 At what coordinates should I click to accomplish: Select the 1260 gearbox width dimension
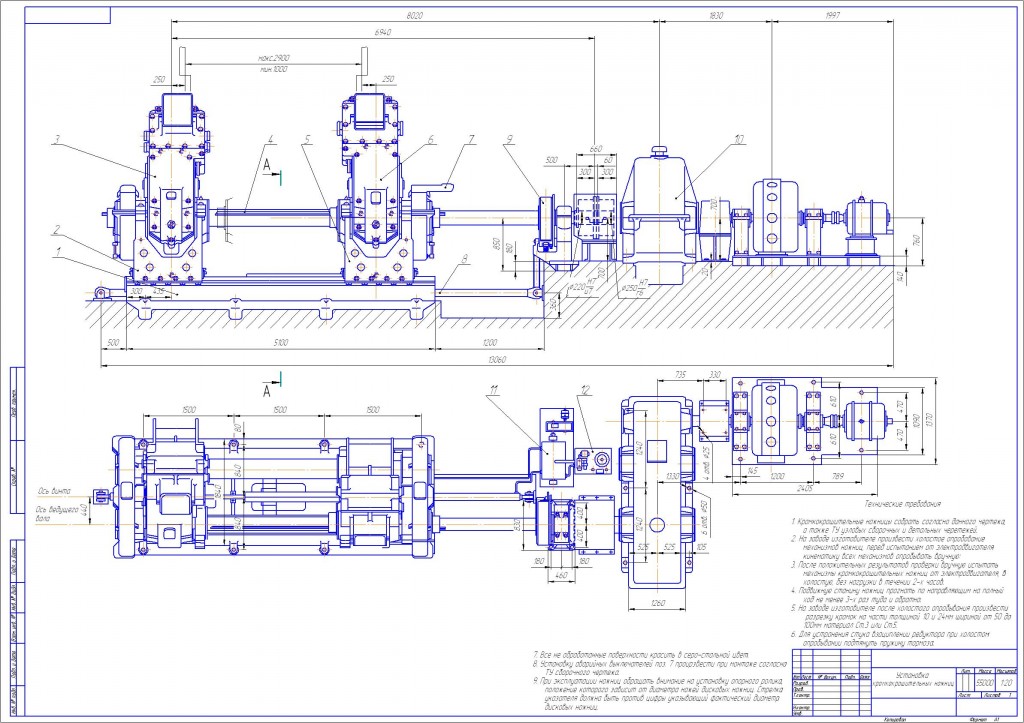pyautogui.click(x=658, y=603)
